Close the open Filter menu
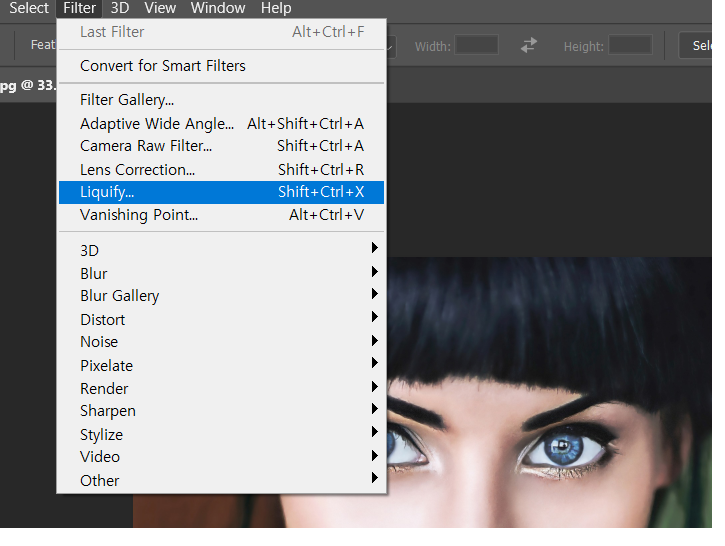Screen dimensions: 725x546 79,8
